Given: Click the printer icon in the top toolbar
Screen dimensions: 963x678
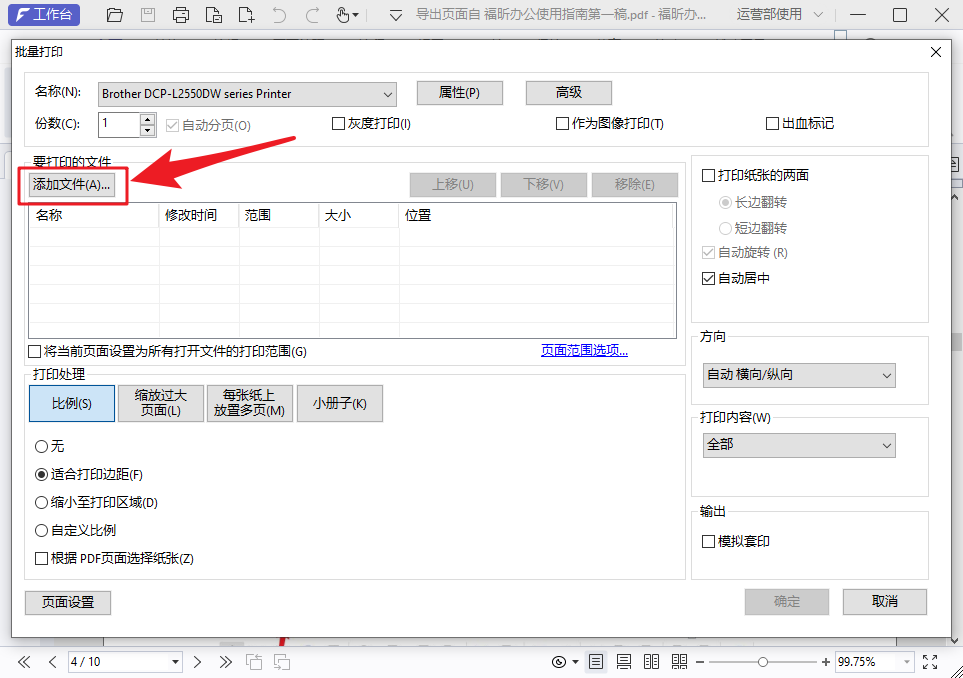Looking at the screenshot, I should (x=181, y=15).
